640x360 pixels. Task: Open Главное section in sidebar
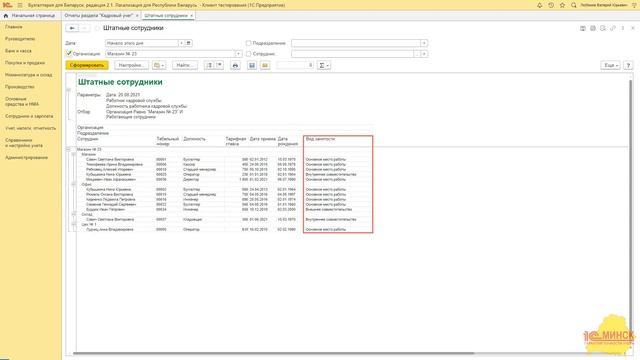click(x=14, y=27)
